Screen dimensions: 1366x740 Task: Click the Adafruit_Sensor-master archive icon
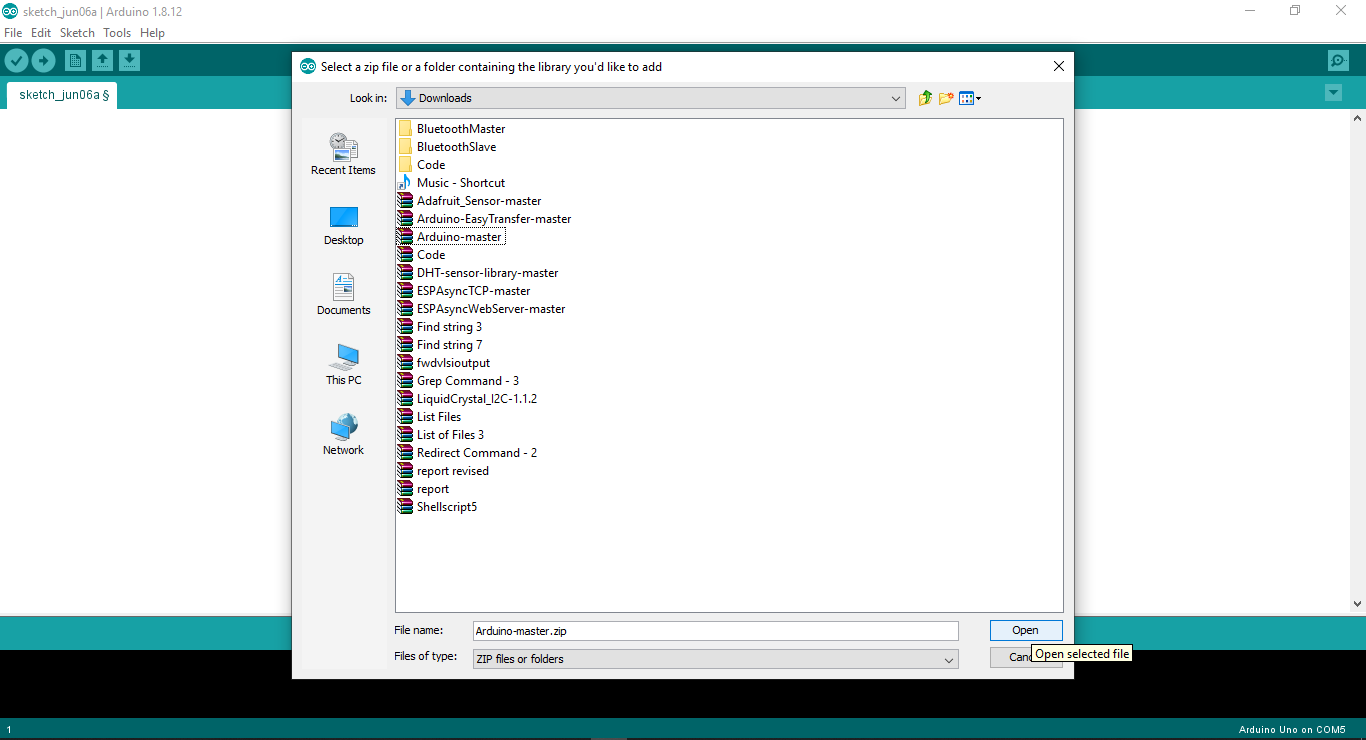click(x=405, y=201)
